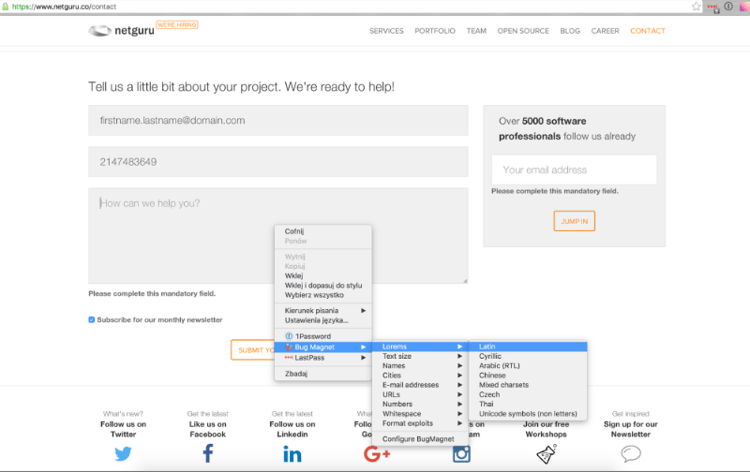Click the Facebook icon in footer
This screenshot has width=750, height=472.
[208, 454]
